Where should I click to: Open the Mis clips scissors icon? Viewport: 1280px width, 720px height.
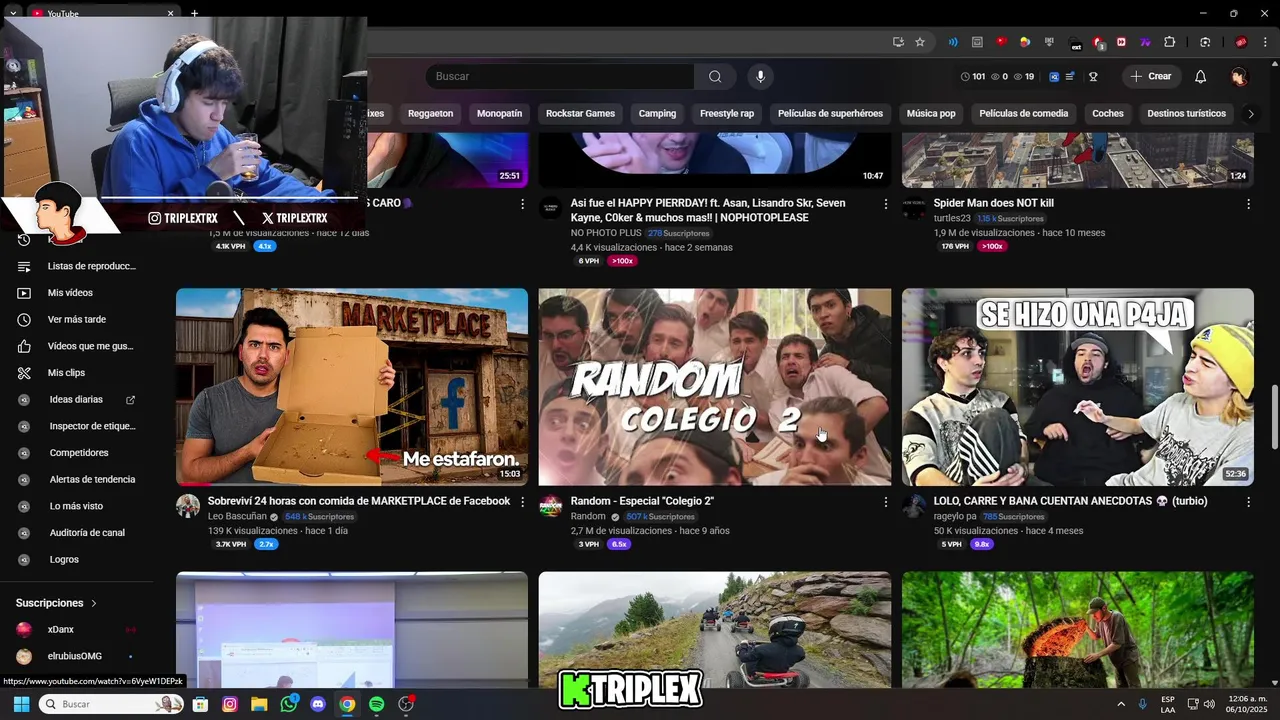tap(24, 373)
